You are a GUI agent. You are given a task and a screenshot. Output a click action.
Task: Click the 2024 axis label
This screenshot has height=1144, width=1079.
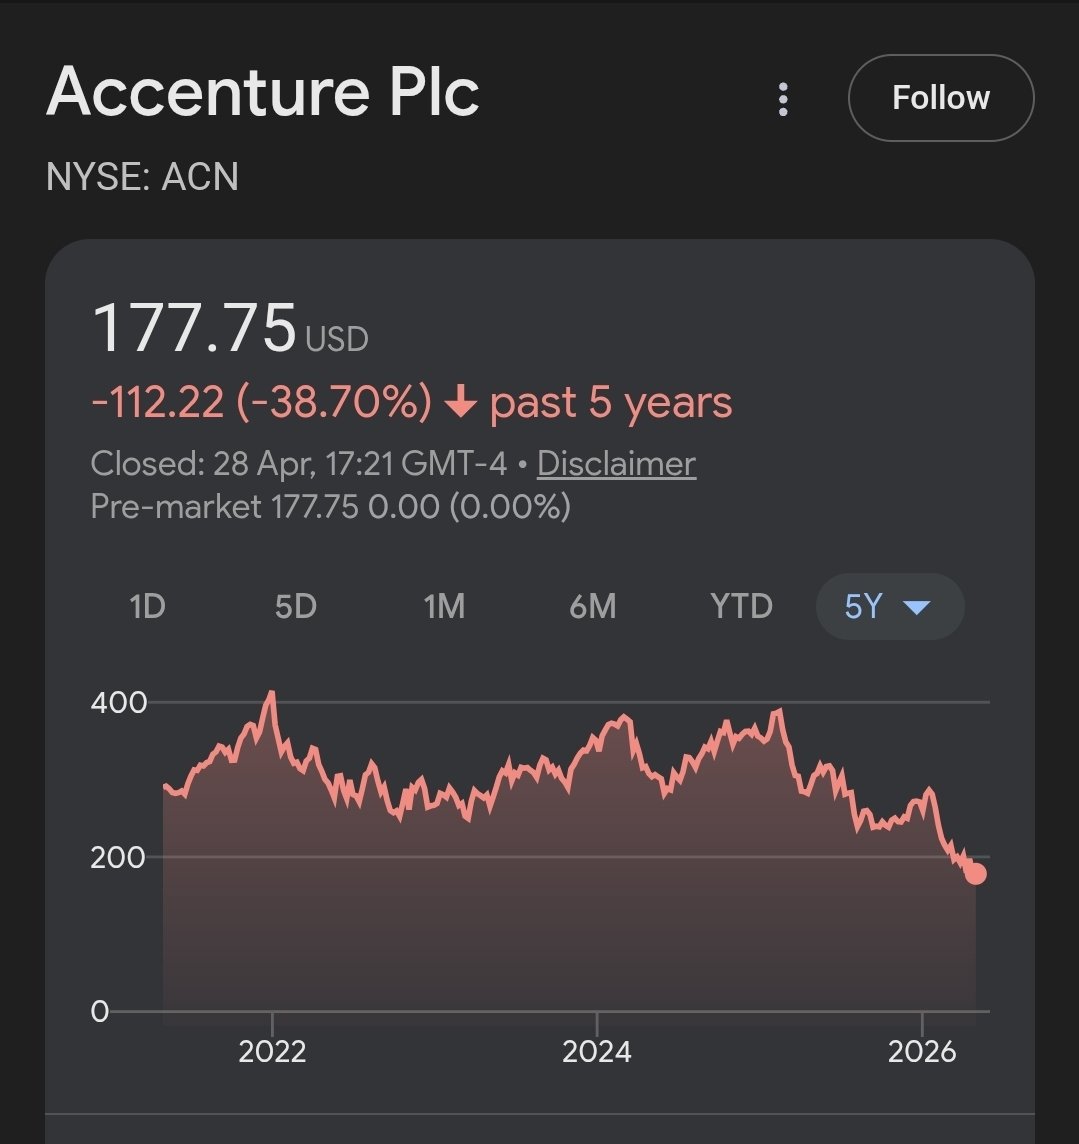point(597,1051)
